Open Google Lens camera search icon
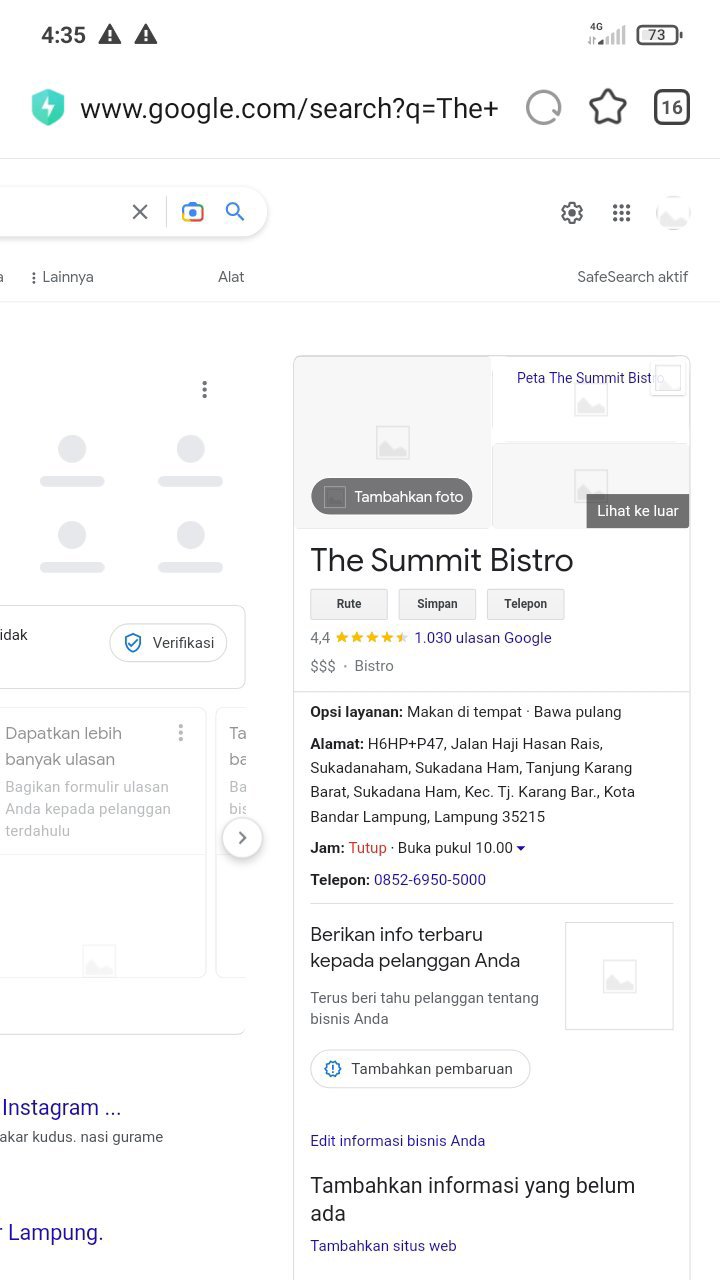Image resolution: width=720 pixels, height=1280 pixels. click(192, 212)
